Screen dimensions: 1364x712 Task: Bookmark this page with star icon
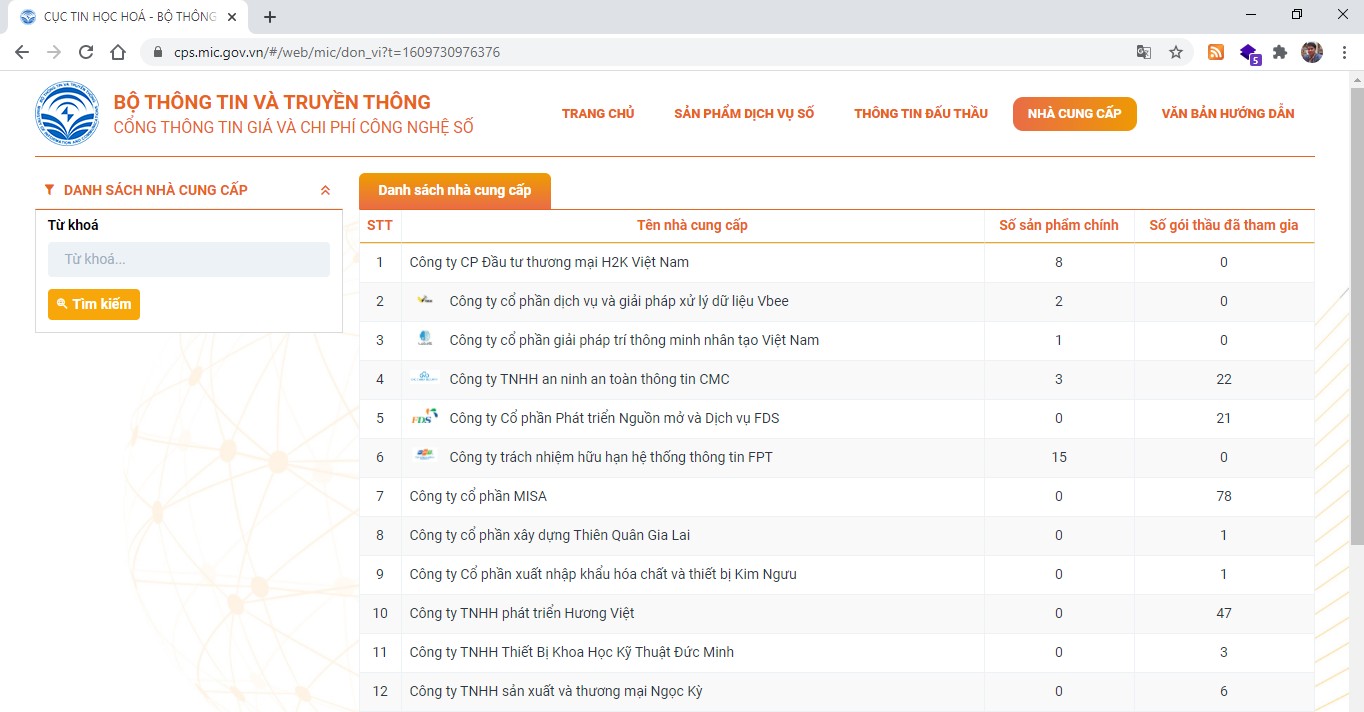pos(1176,52)
